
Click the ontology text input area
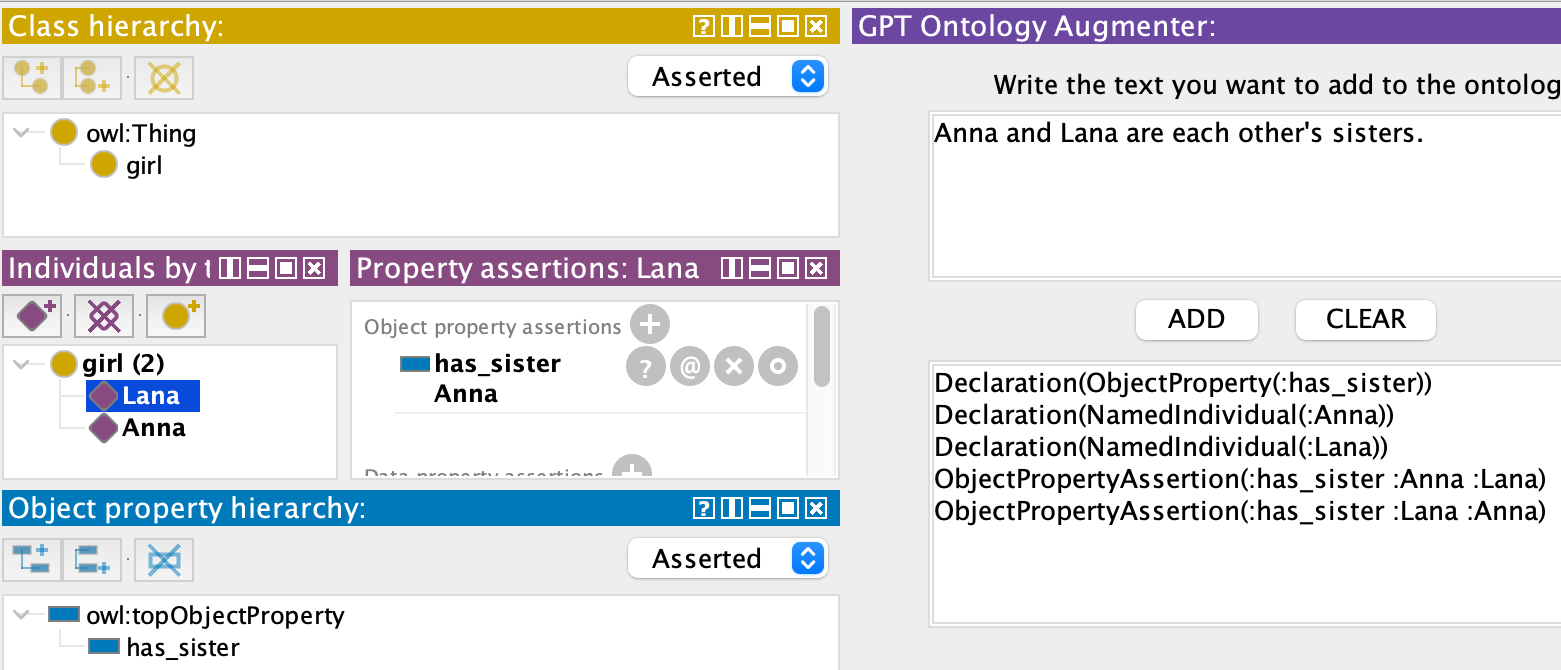tap(1240, 200)
